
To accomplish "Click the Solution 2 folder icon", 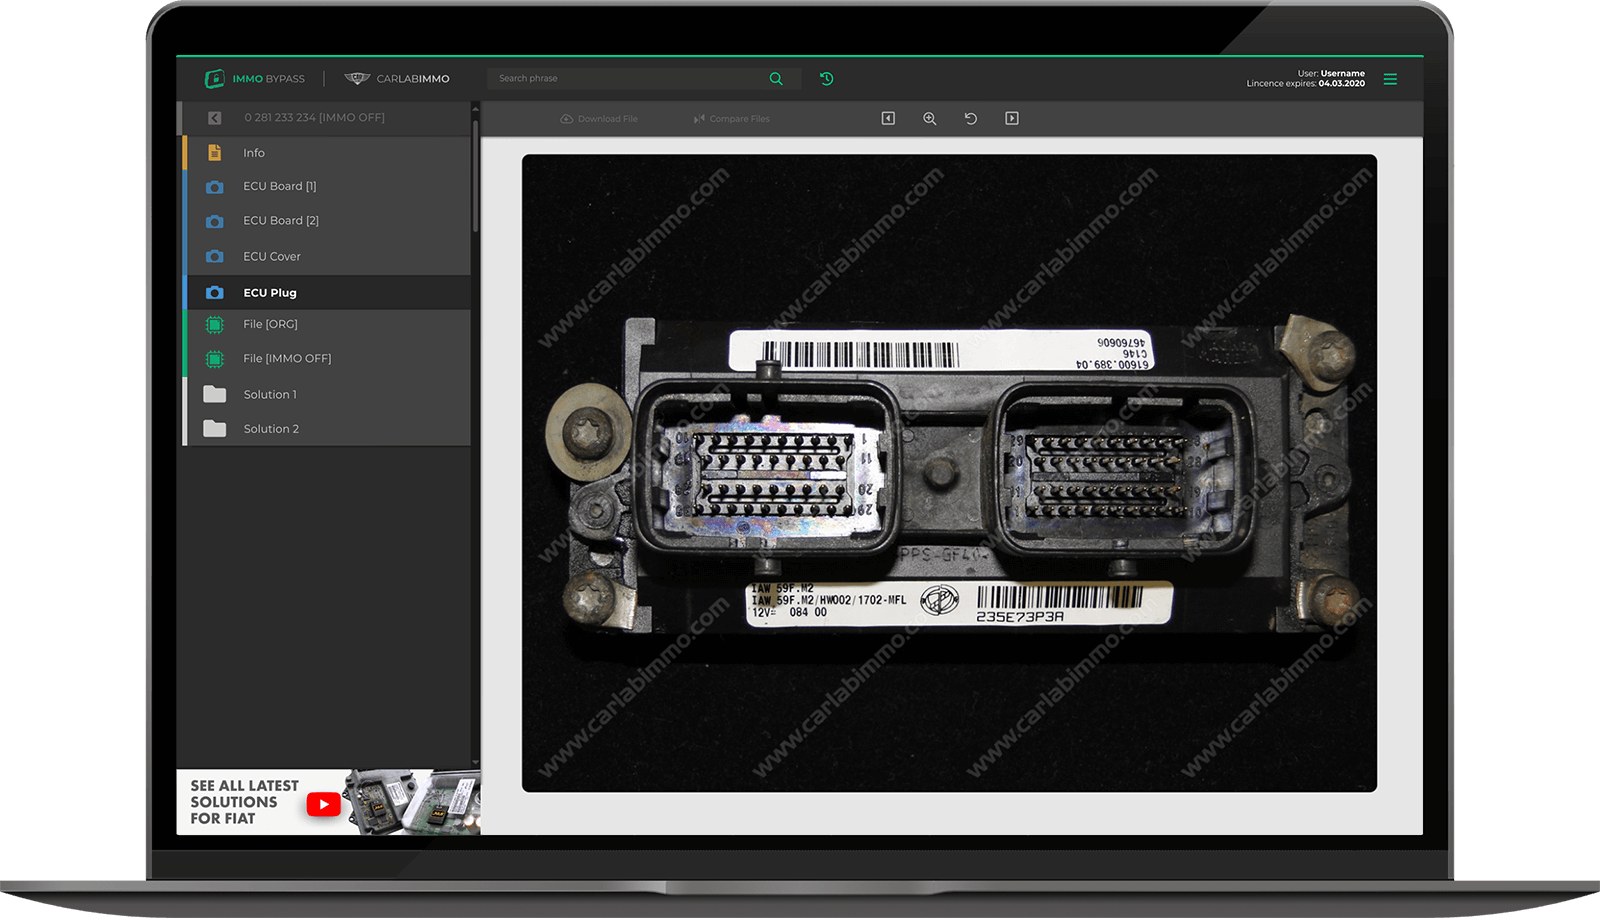I will point(214,429).
